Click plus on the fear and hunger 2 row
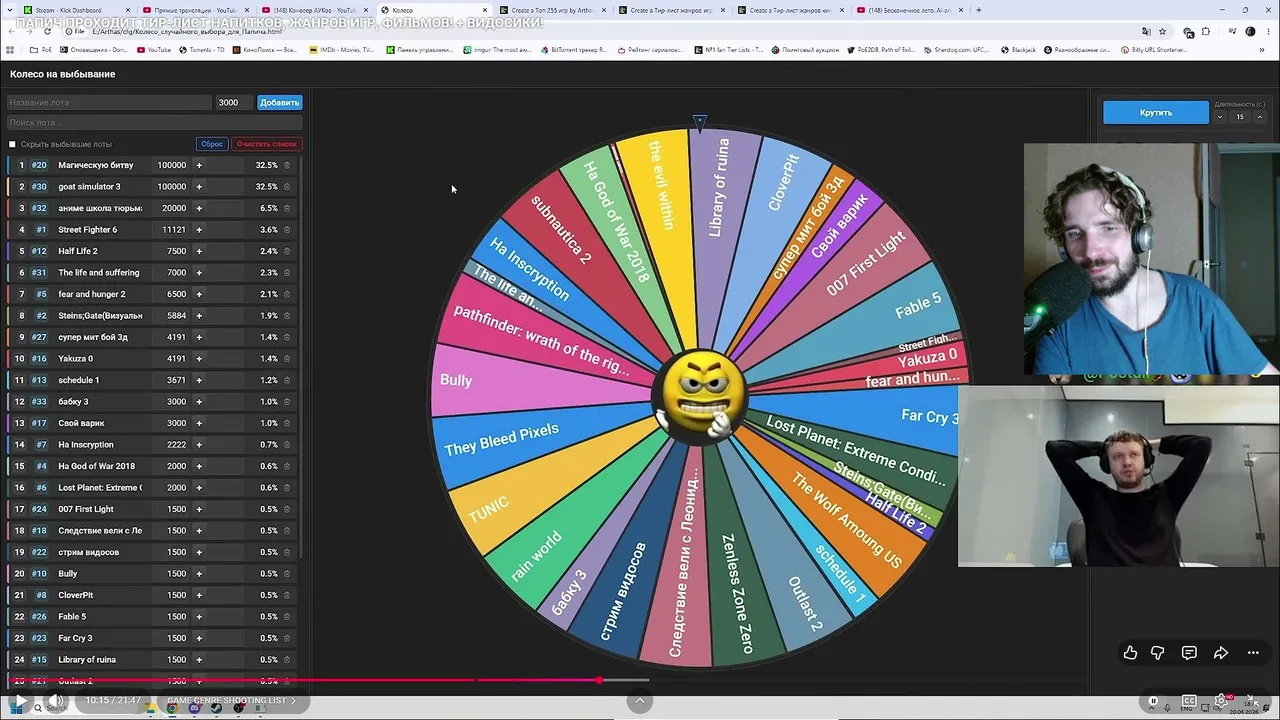This screenshot has height=720, width=1280. click(199, 294)
